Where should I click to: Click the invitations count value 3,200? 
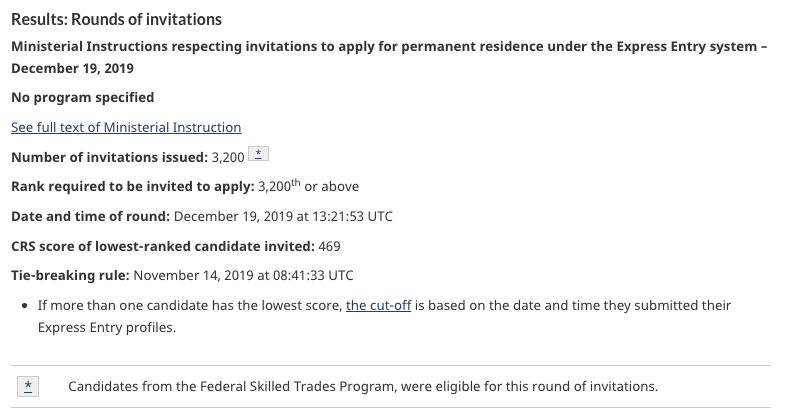[228, 157]
